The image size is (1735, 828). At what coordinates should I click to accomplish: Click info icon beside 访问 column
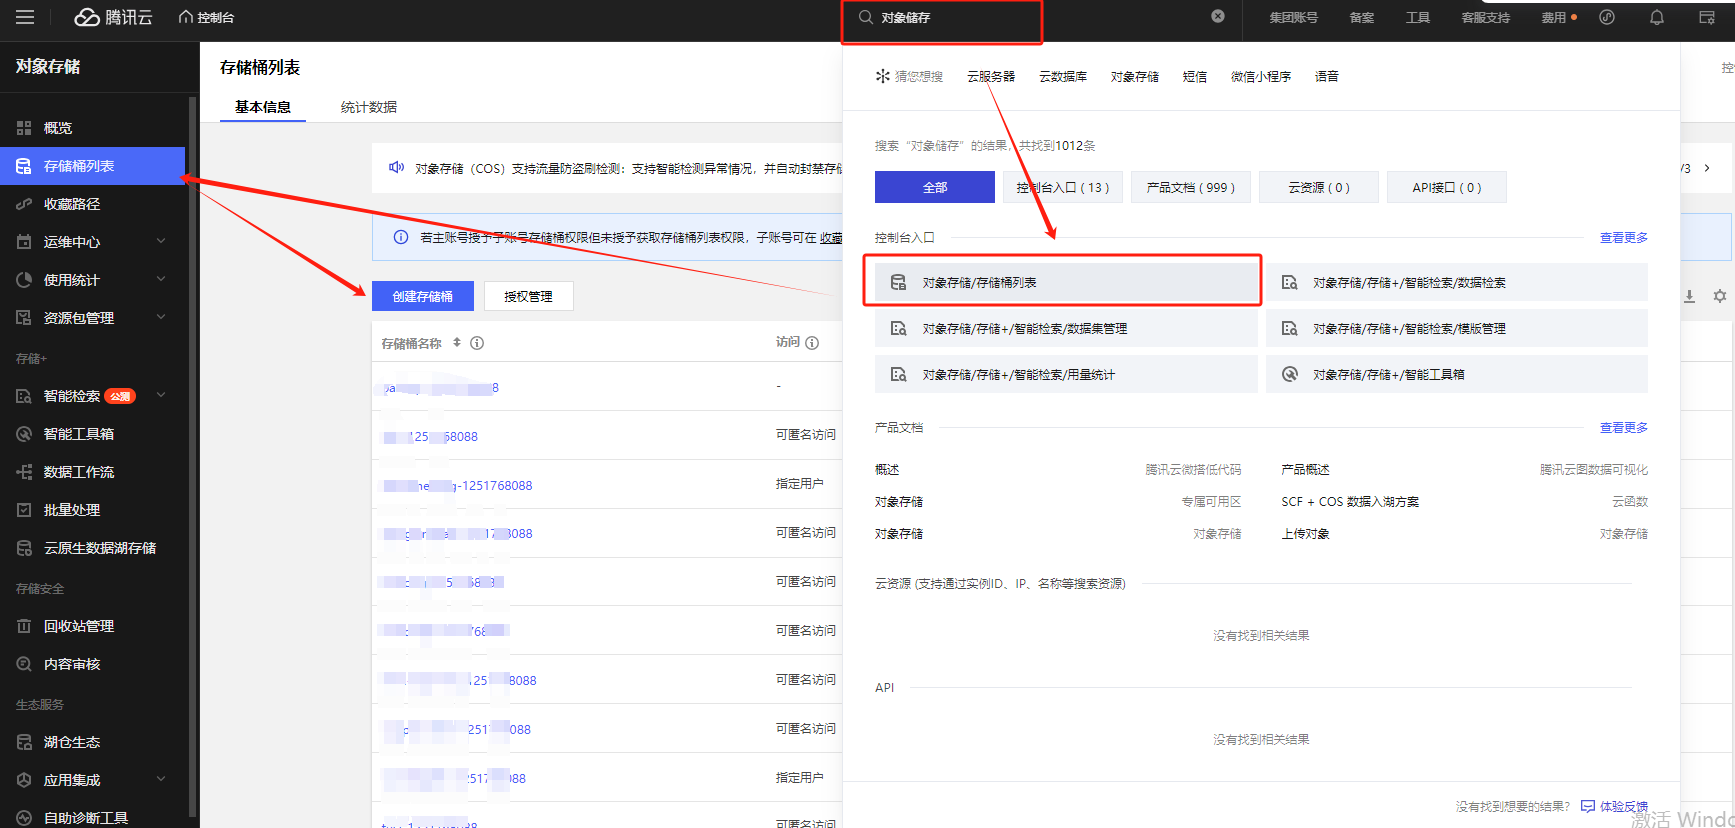(812, 343)
